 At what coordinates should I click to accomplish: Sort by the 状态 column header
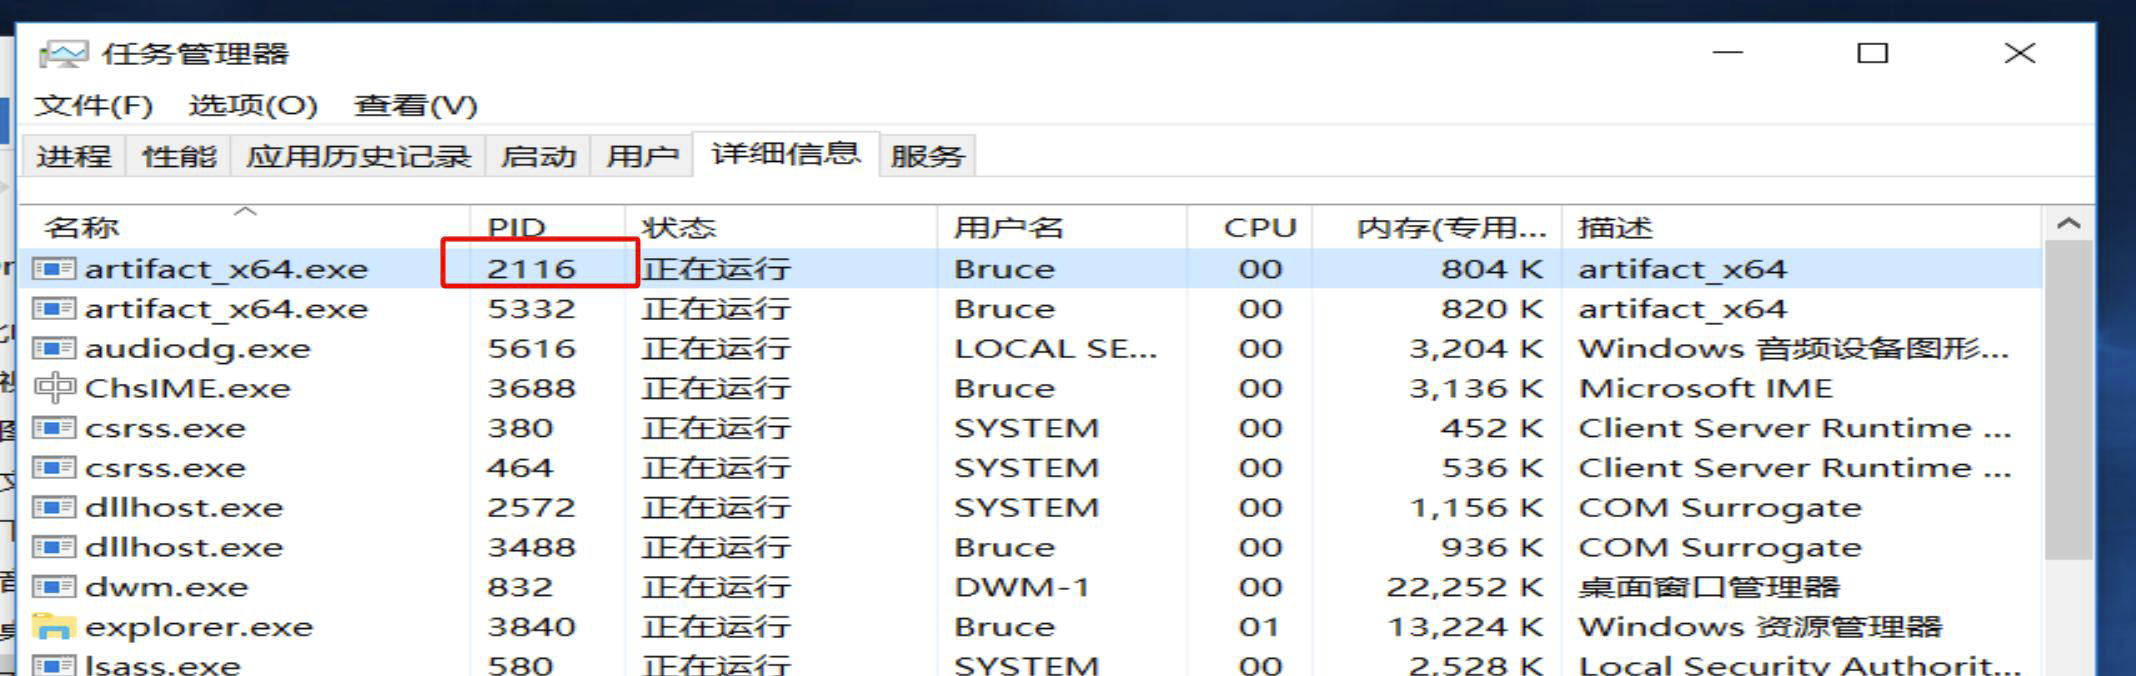[x=781, y=227]
